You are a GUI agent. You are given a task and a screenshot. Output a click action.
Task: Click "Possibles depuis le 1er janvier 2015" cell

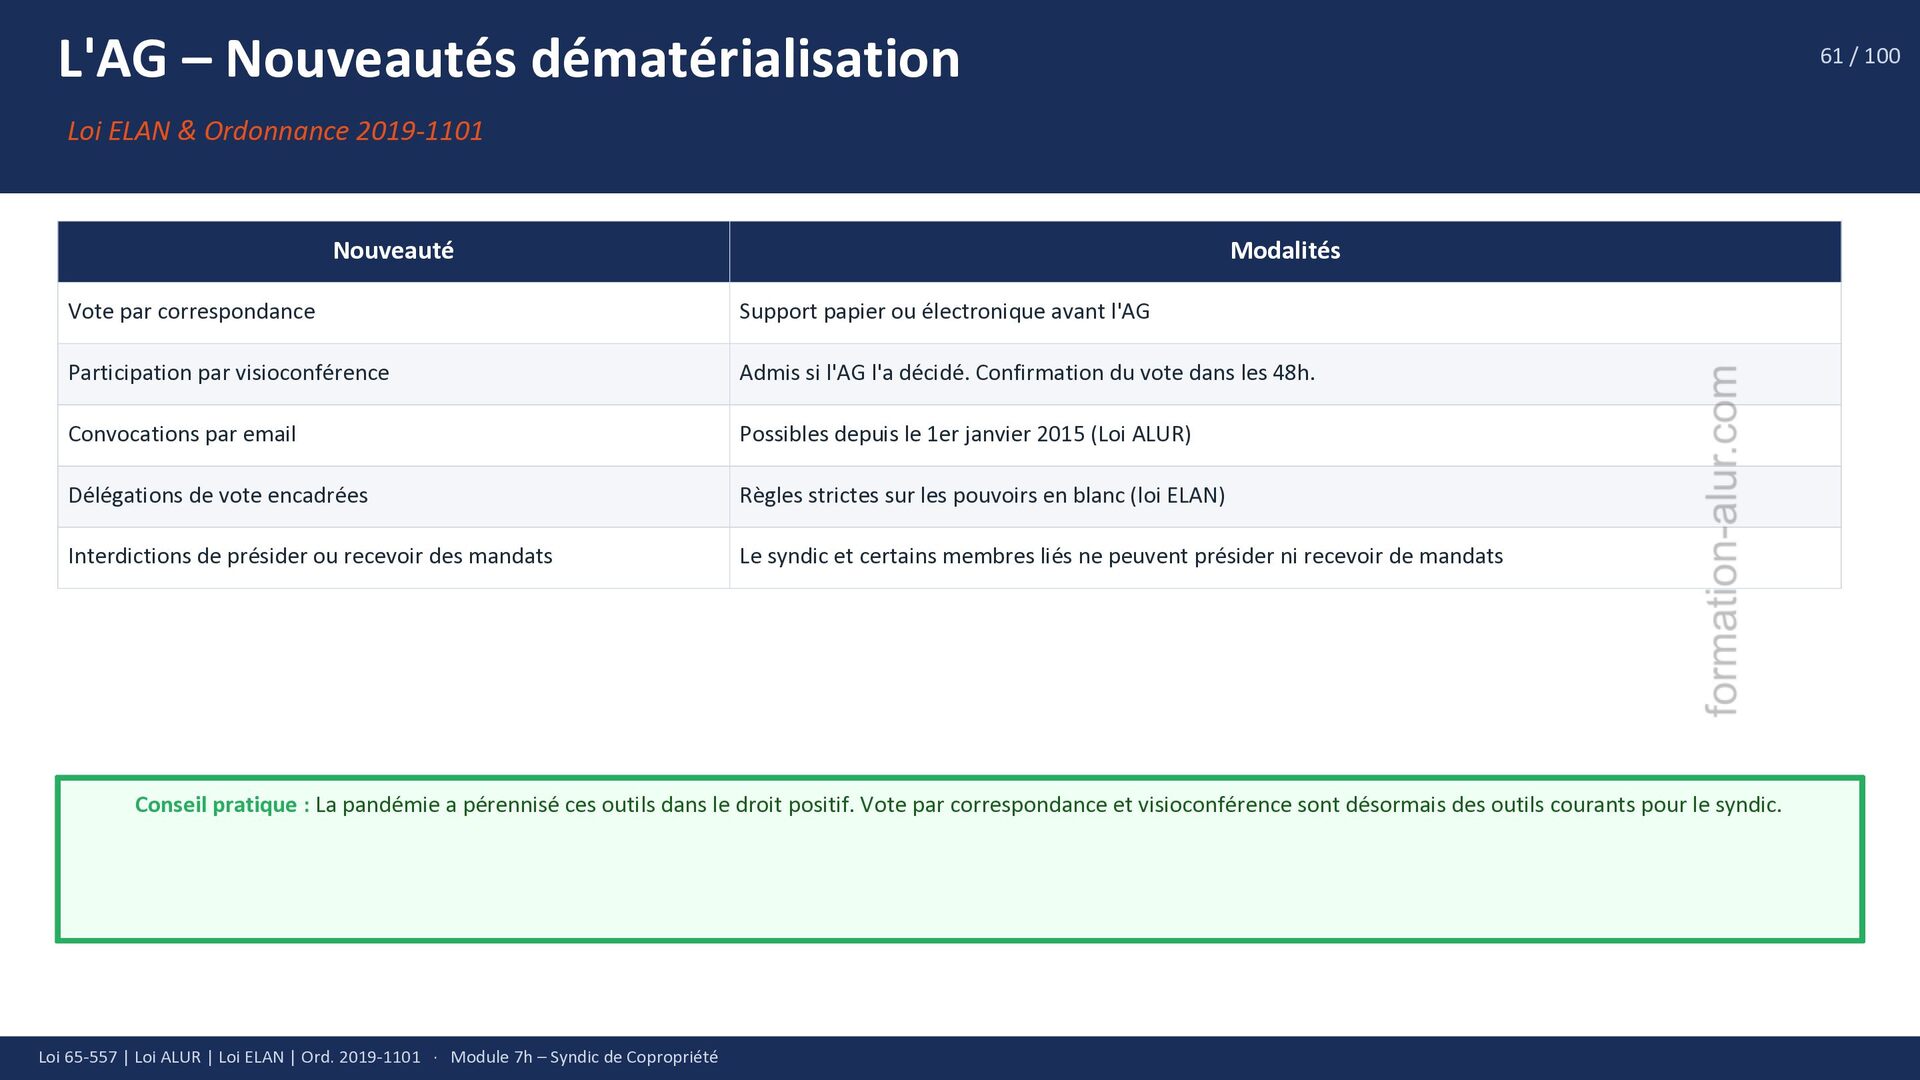965,435
